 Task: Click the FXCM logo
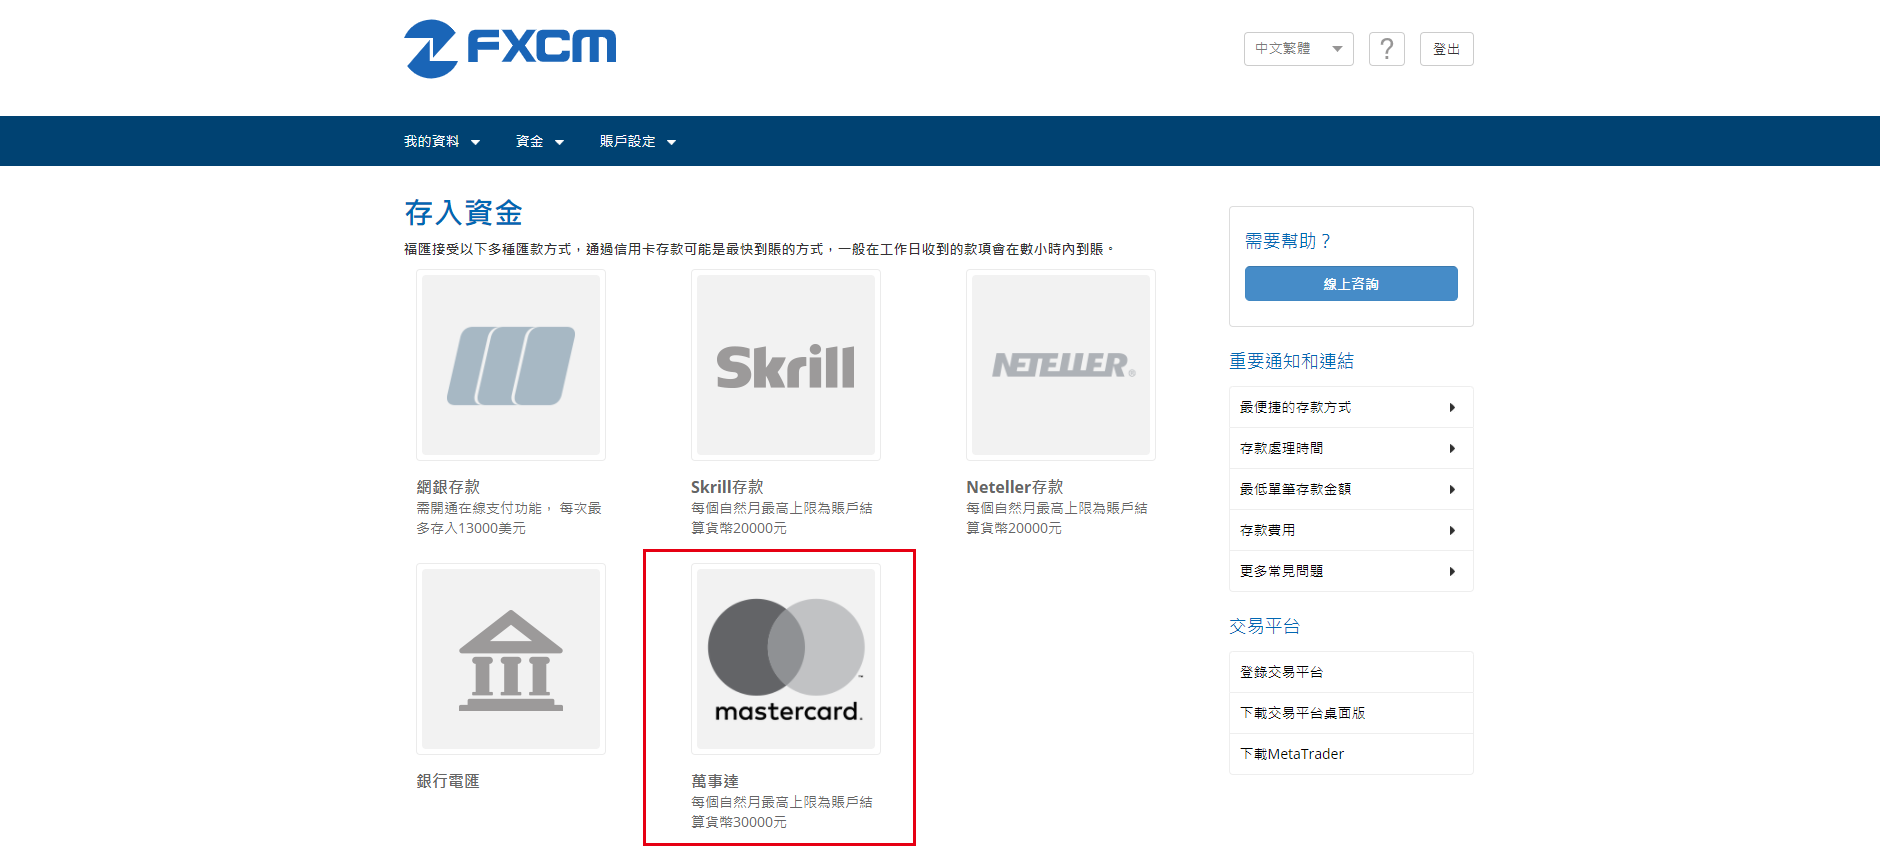(x=510, y=48)
